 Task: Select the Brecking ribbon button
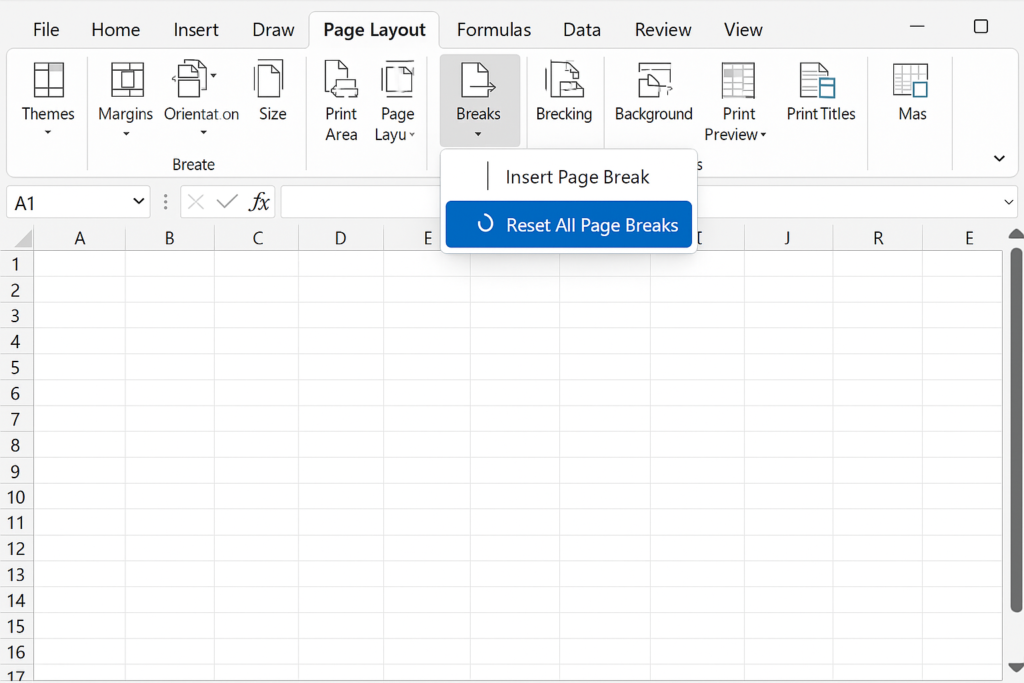(564, 91)
